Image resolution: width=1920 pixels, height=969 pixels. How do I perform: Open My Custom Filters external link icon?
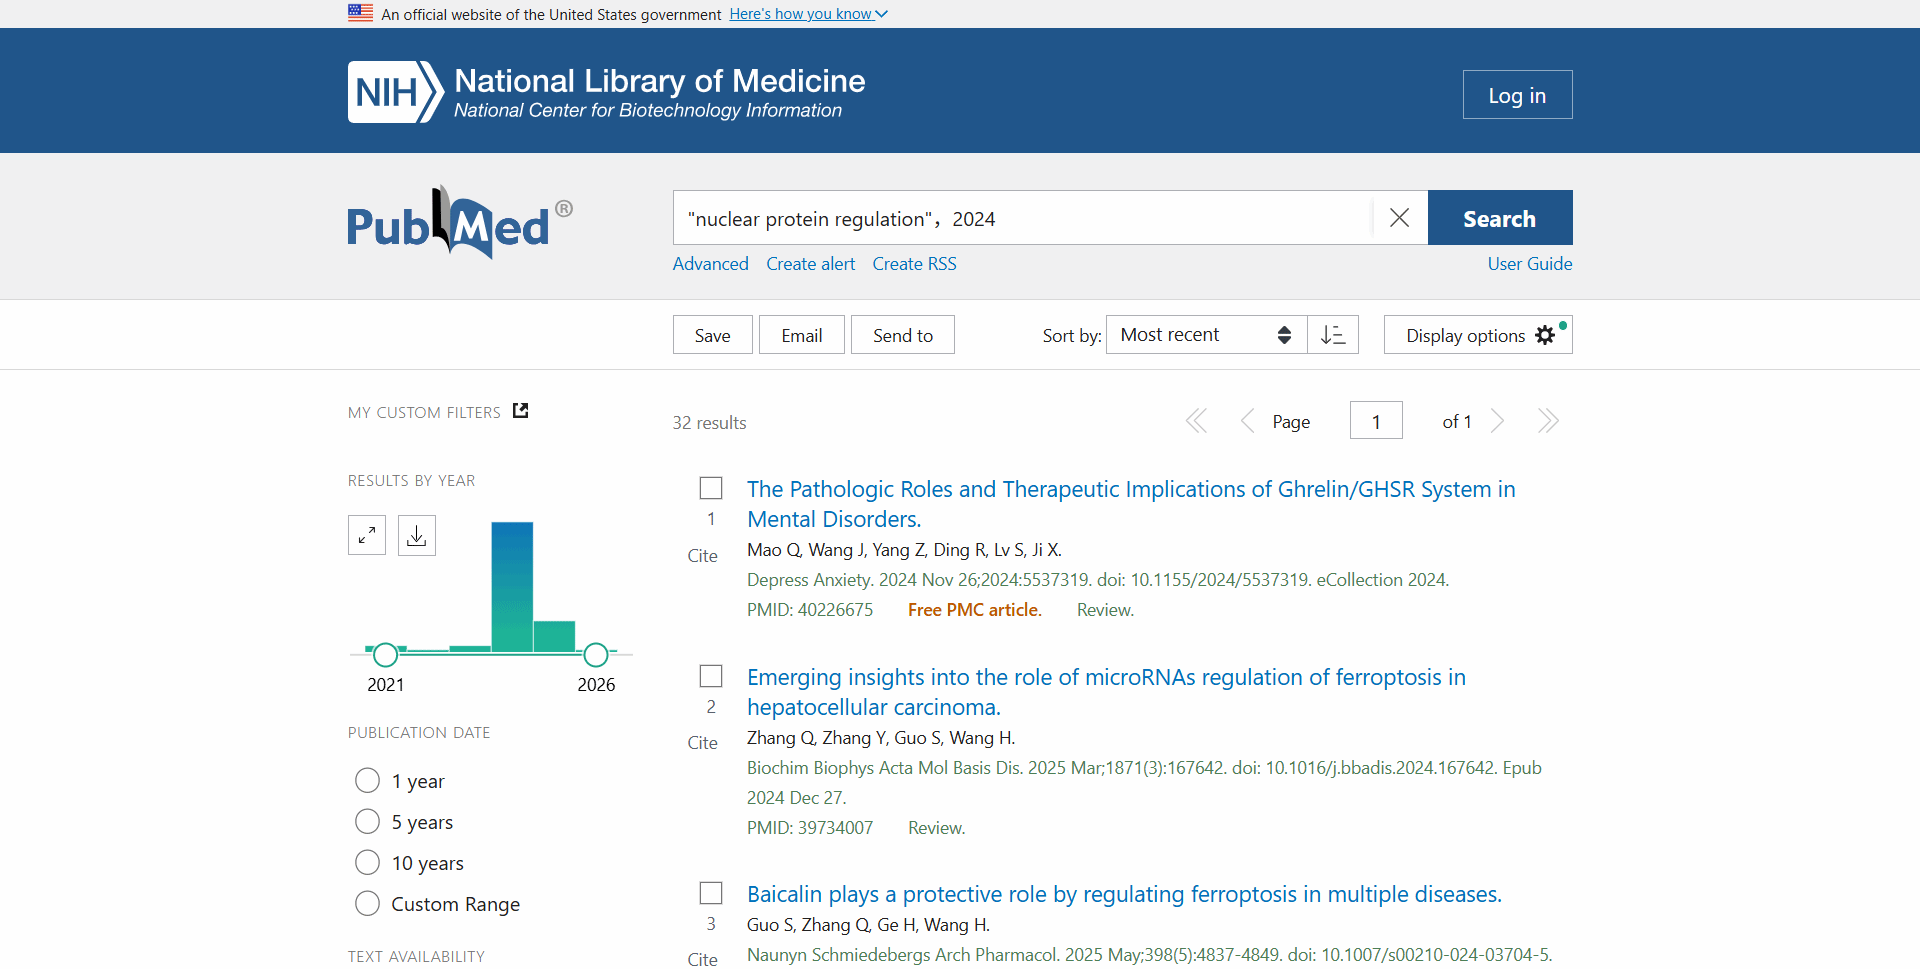point(520,411)
